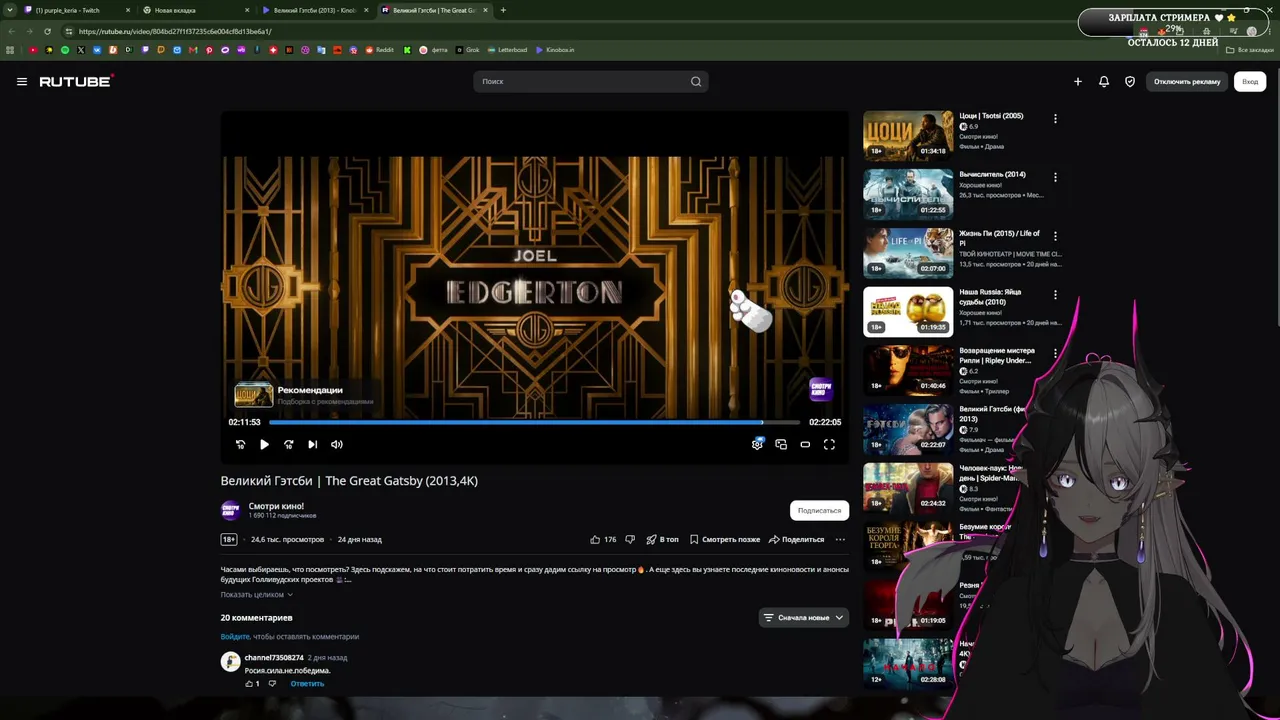Screen dimensions: 1280x720
Task: Open the browser apps grid icon
Action: click(10, 50)
